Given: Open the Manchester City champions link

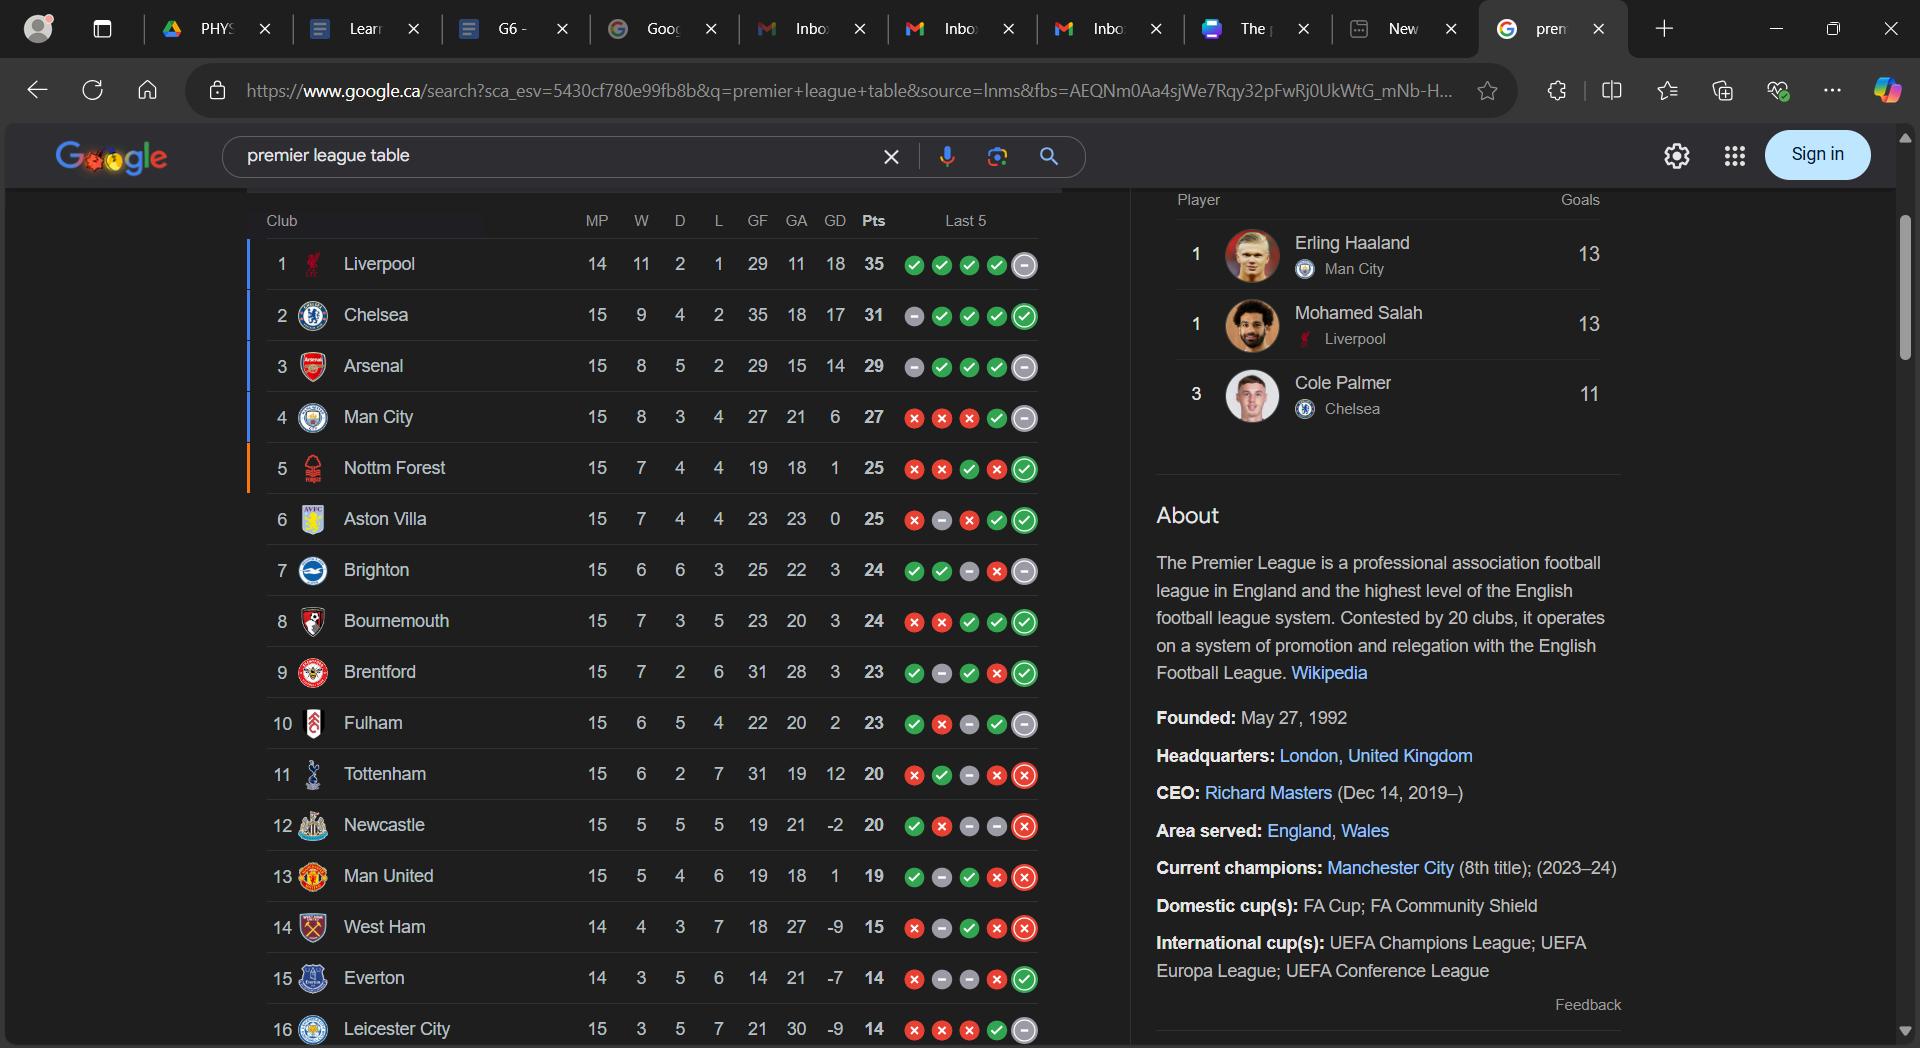Looking at the screenshot, I should coord(1390,868).
